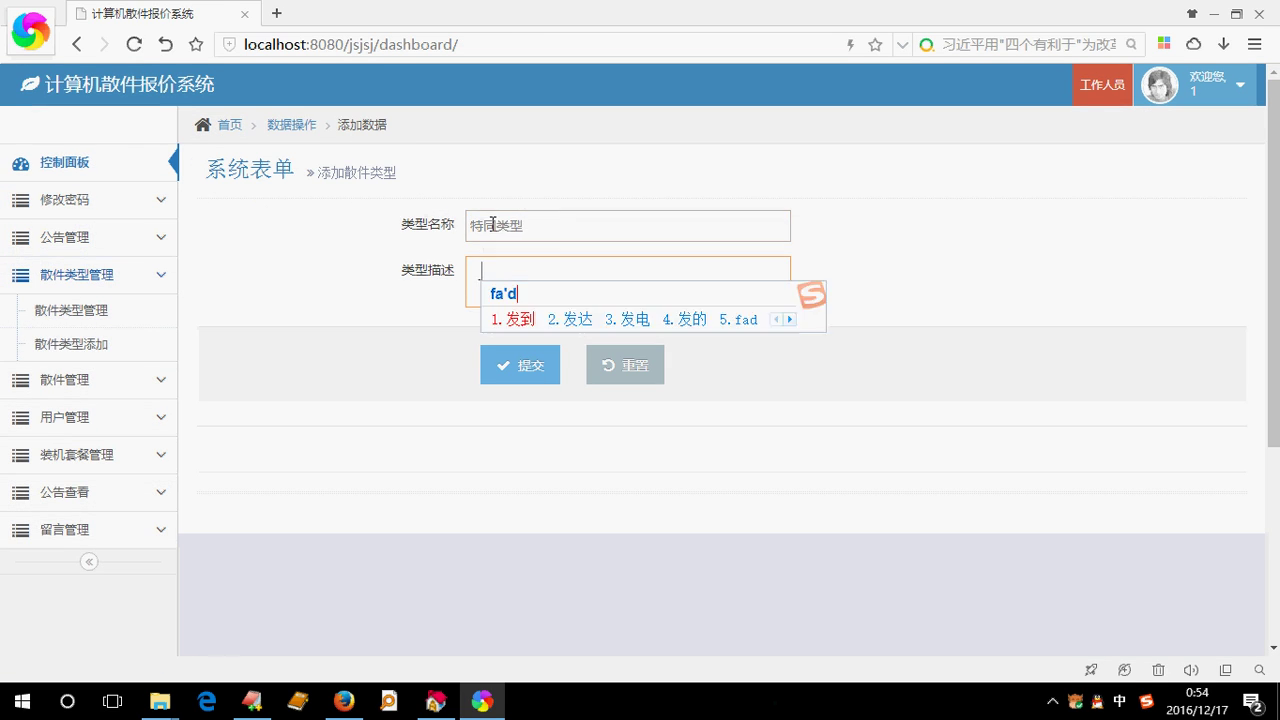Viewport: 1280px width, 720px height.
Task: Choose IME candidate 3 发电
Action: click(x=627, y=319)
